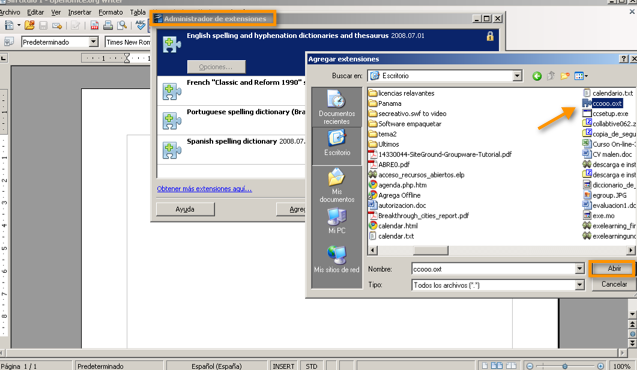Open the Editar menu
Image resolution: width=637 pixels, height=370 pixels.
click(x=35, y=12)
